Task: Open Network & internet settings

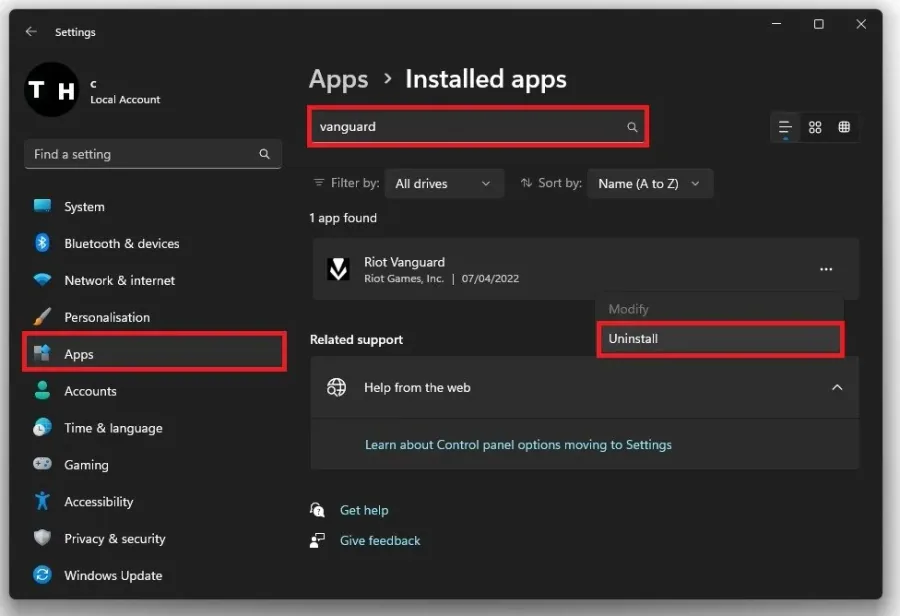Action: [154, 280]
